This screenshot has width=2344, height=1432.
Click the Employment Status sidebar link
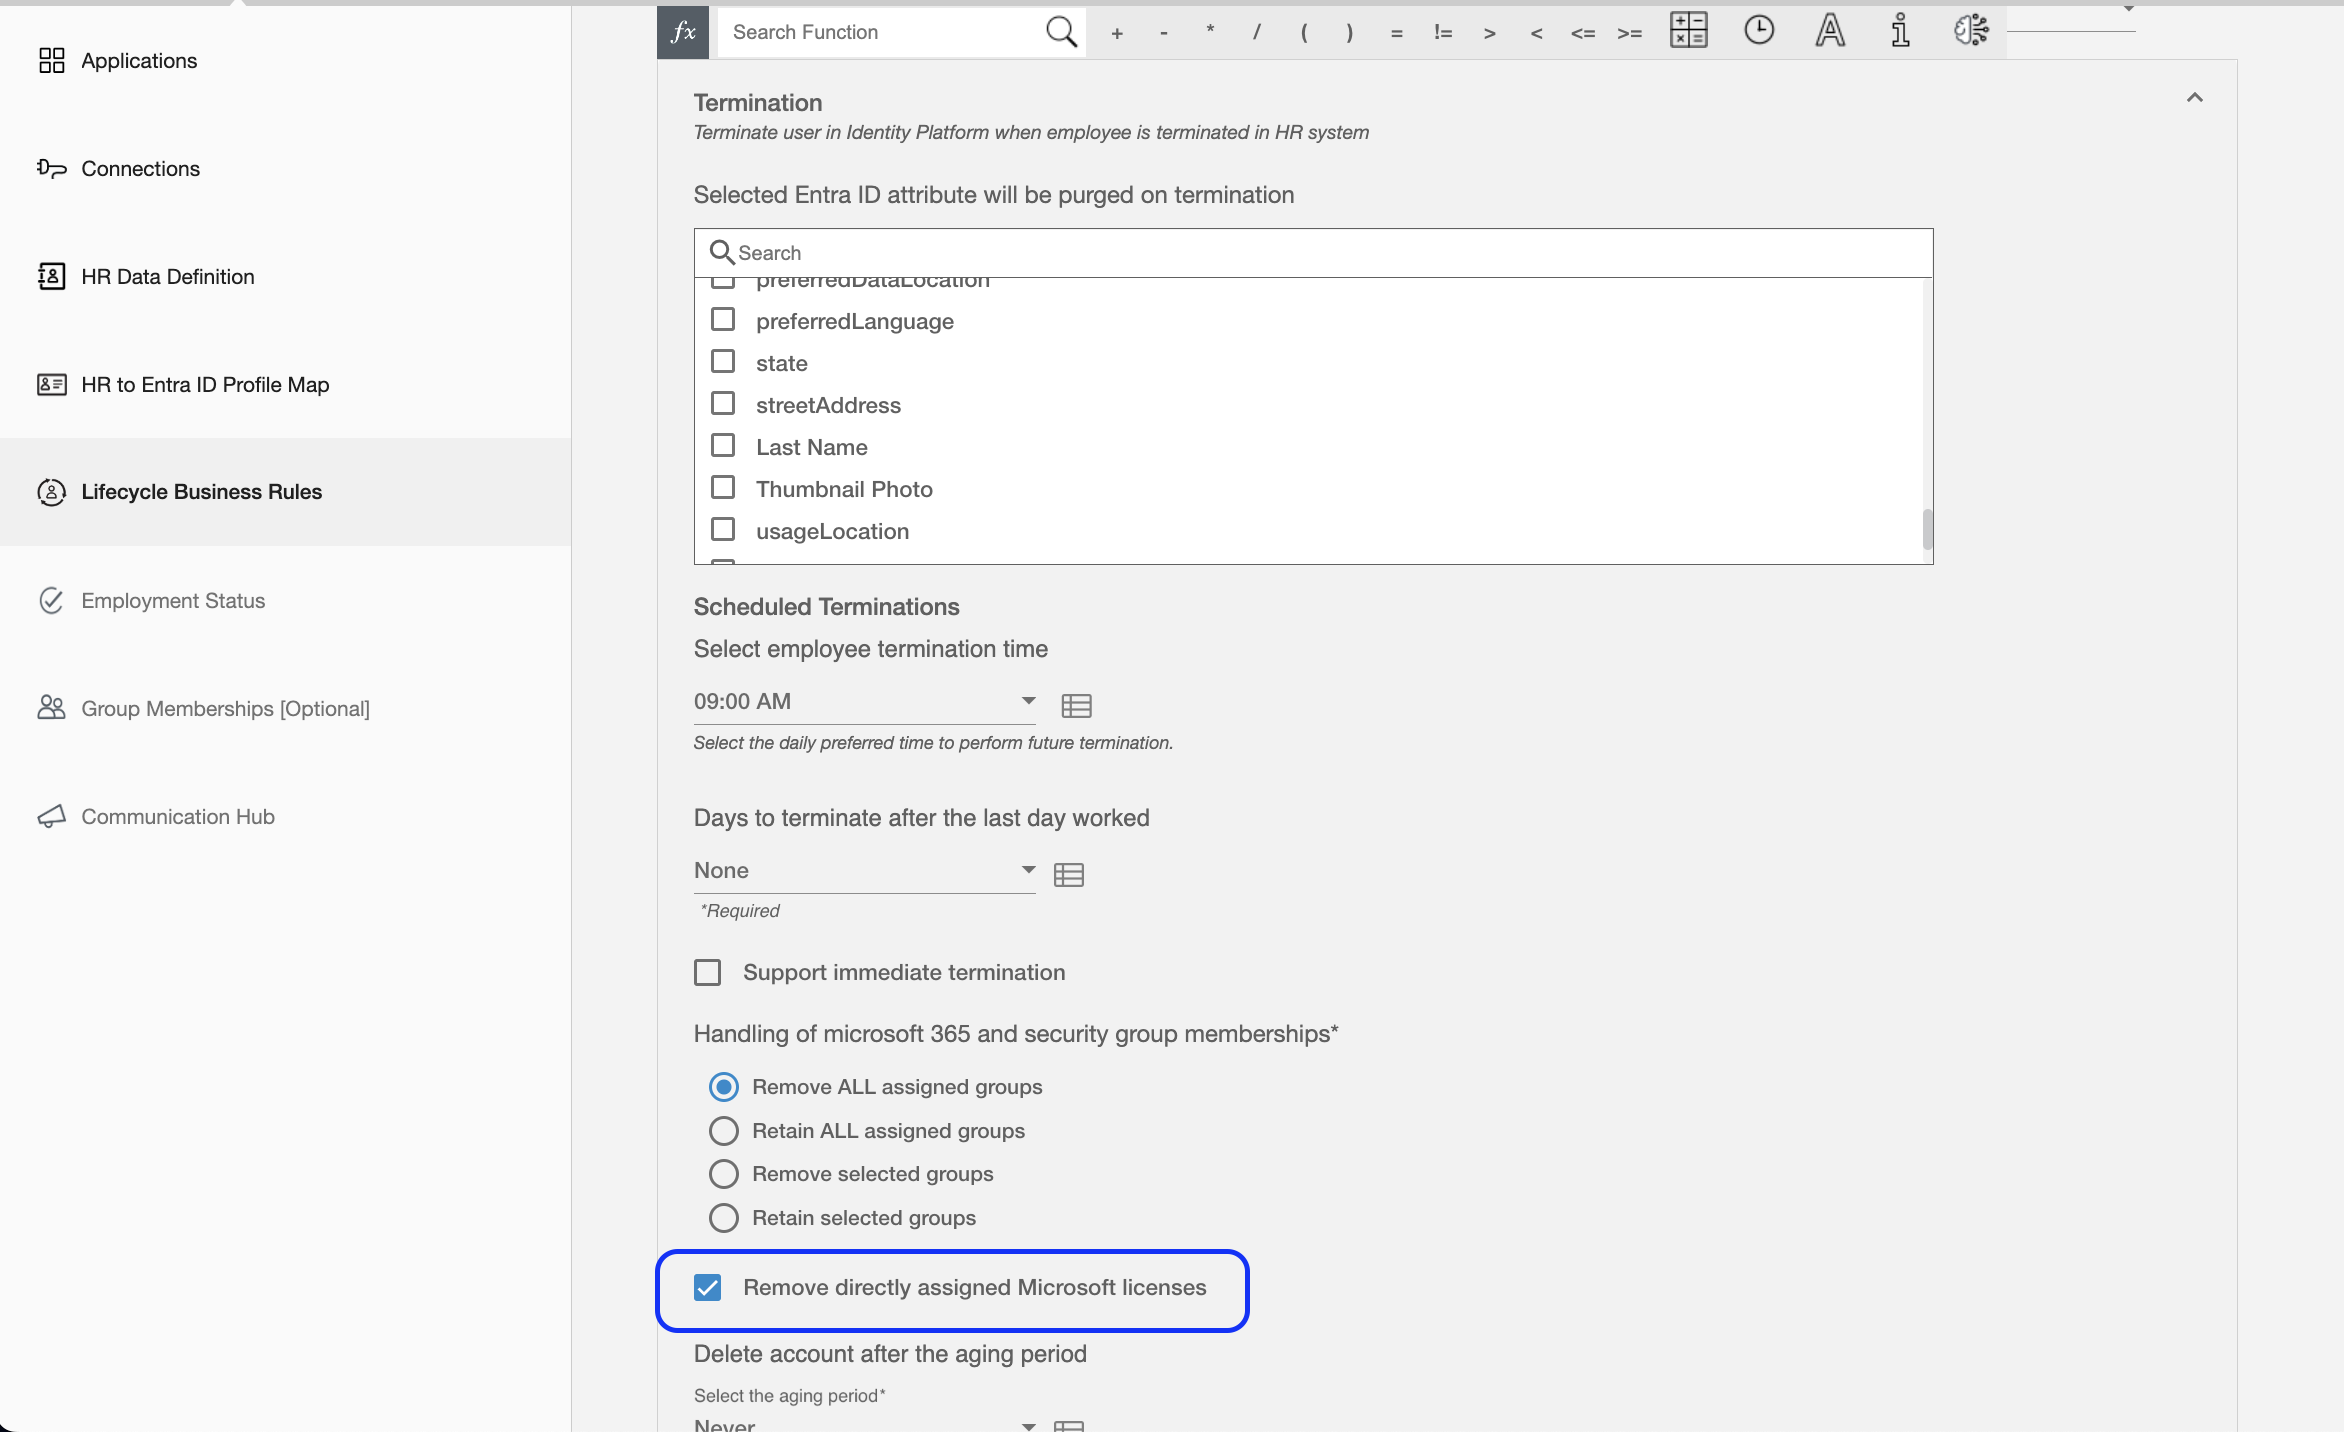[x=171, y=598]
